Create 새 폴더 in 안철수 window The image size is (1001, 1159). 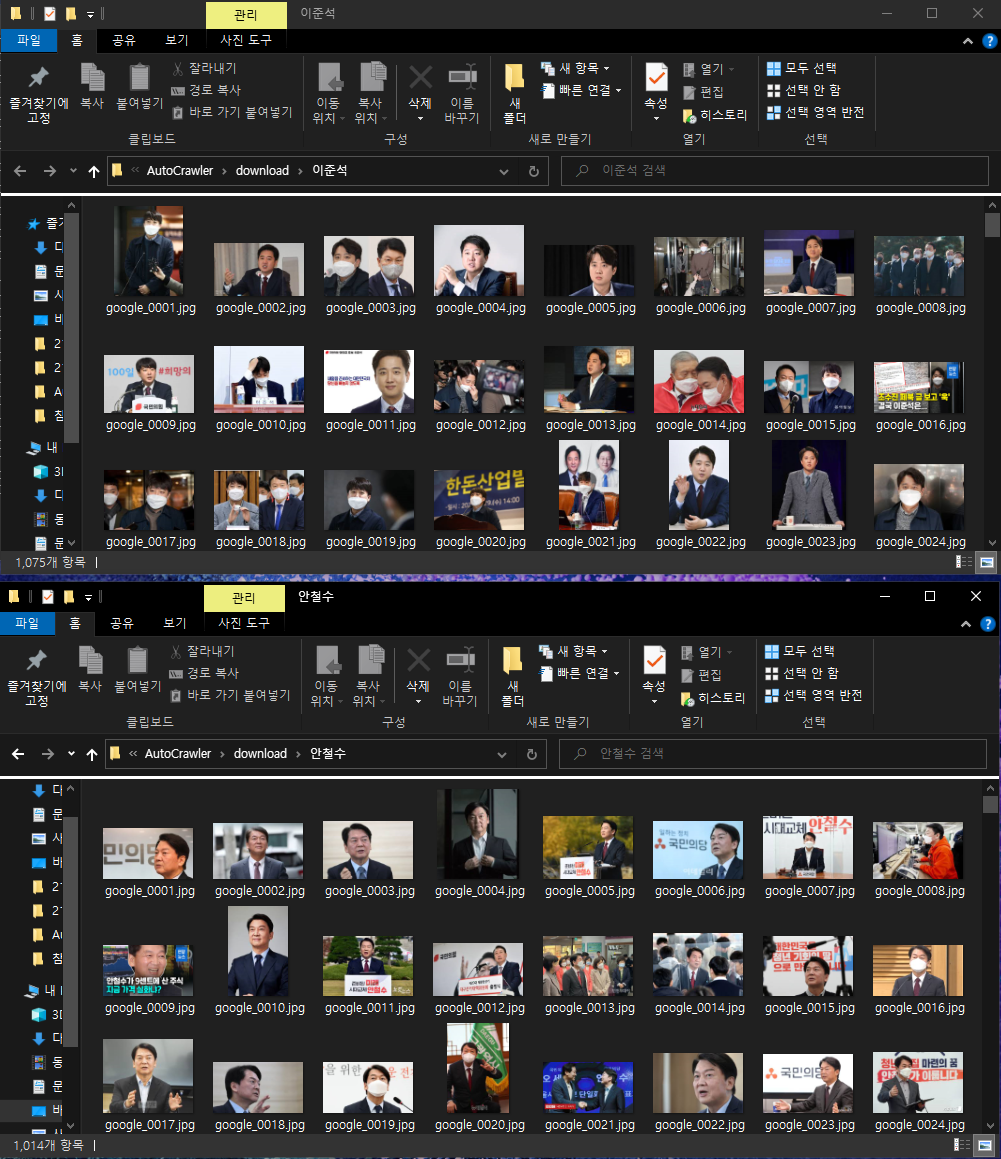512,678
